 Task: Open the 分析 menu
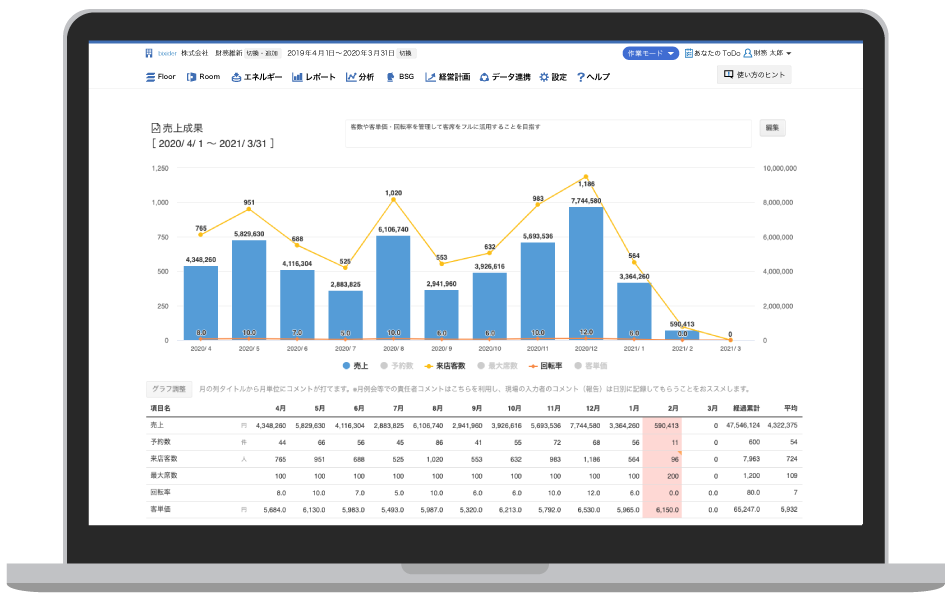click(360, 77)
